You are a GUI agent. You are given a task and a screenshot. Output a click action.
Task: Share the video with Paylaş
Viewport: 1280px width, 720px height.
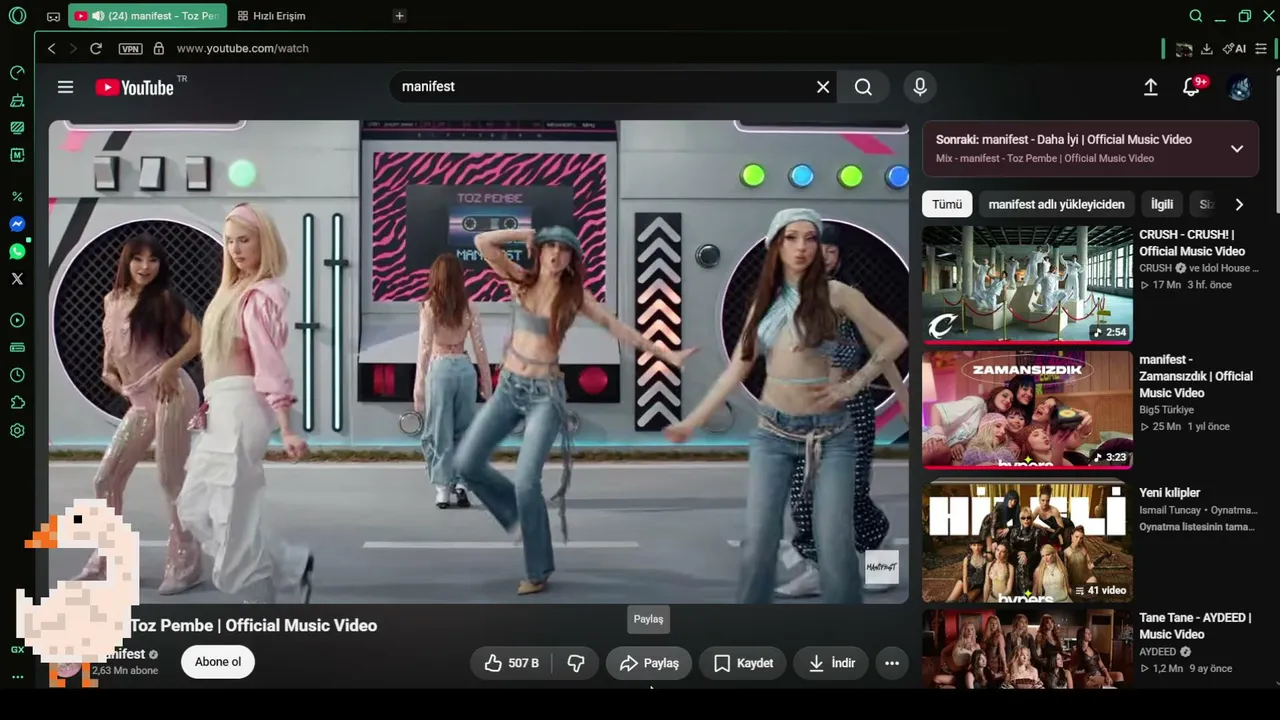point(649,663)
